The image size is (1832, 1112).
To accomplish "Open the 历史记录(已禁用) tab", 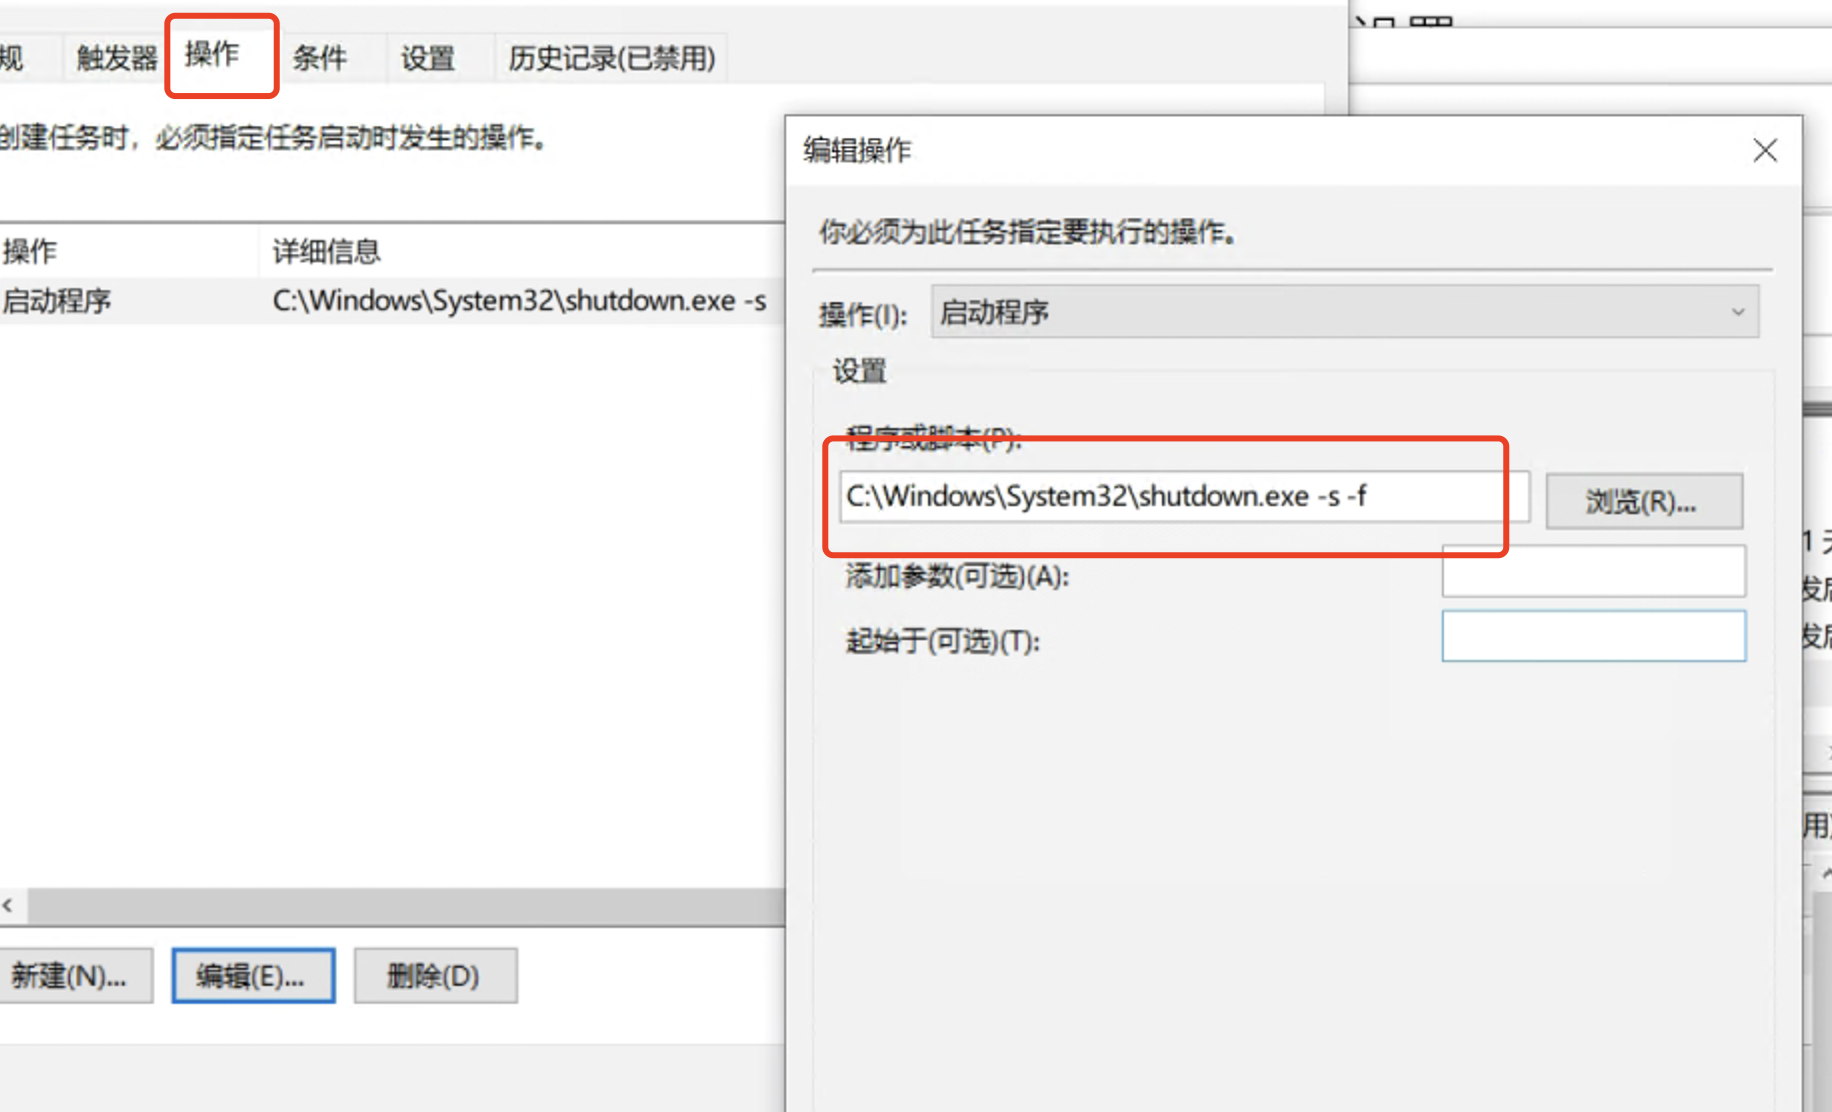I will click(x=611, y=58).
